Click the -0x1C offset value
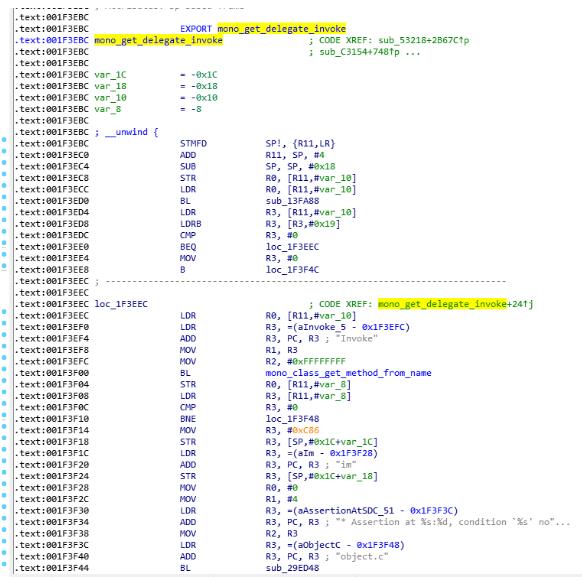Image resolution: width=582 pixels, height=582 pixels. 205,75
